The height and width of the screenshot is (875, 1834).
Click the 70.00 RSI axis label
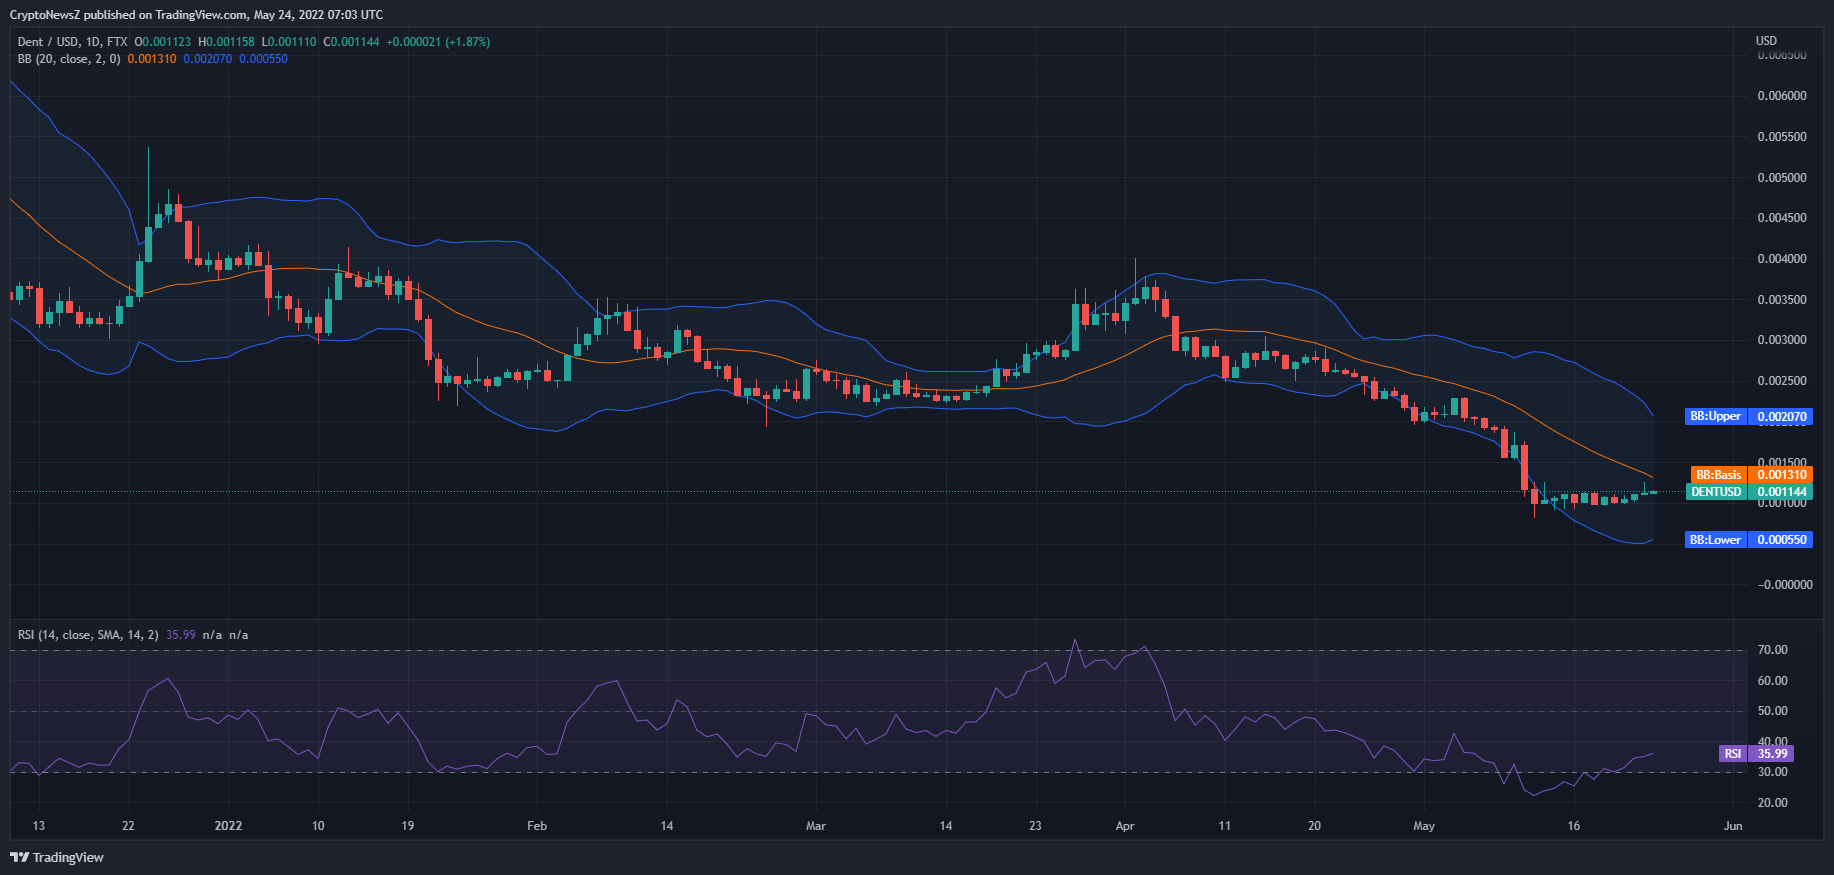1773,650
